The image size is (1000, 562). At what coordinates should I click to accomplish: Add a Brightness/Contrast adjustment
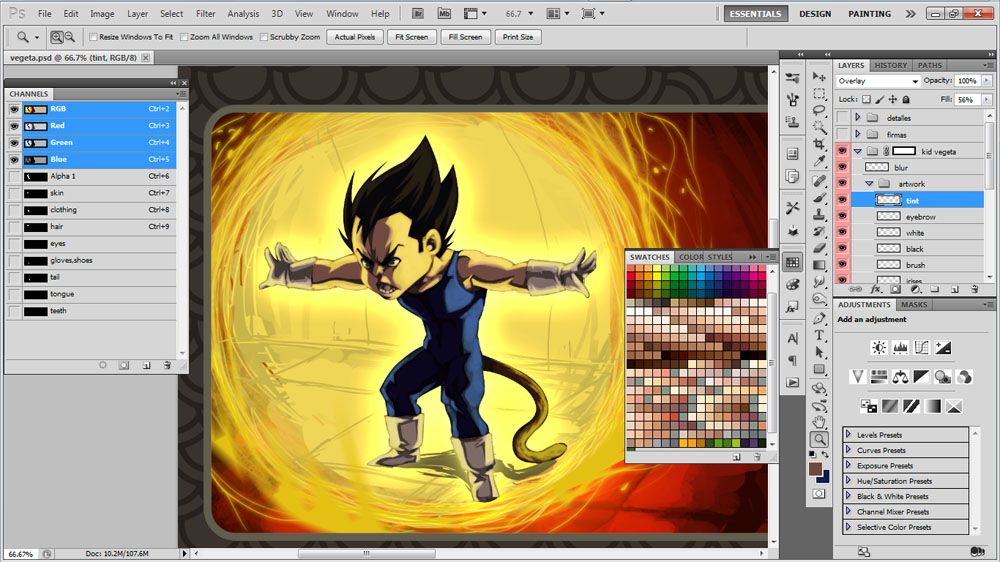point(879,348)
